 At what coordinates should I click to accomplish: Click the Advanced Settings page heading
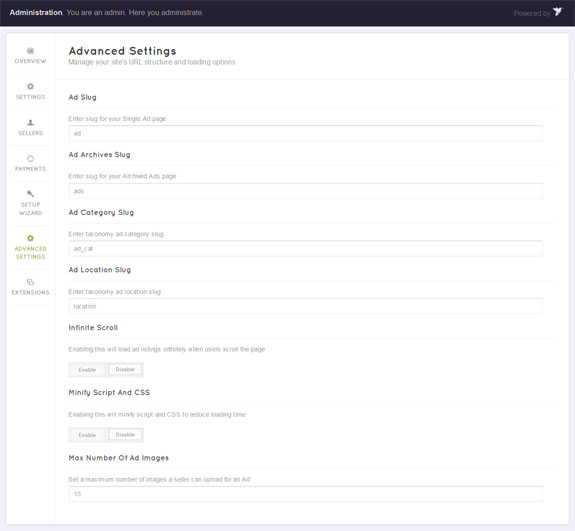click(x=122, y=51)
